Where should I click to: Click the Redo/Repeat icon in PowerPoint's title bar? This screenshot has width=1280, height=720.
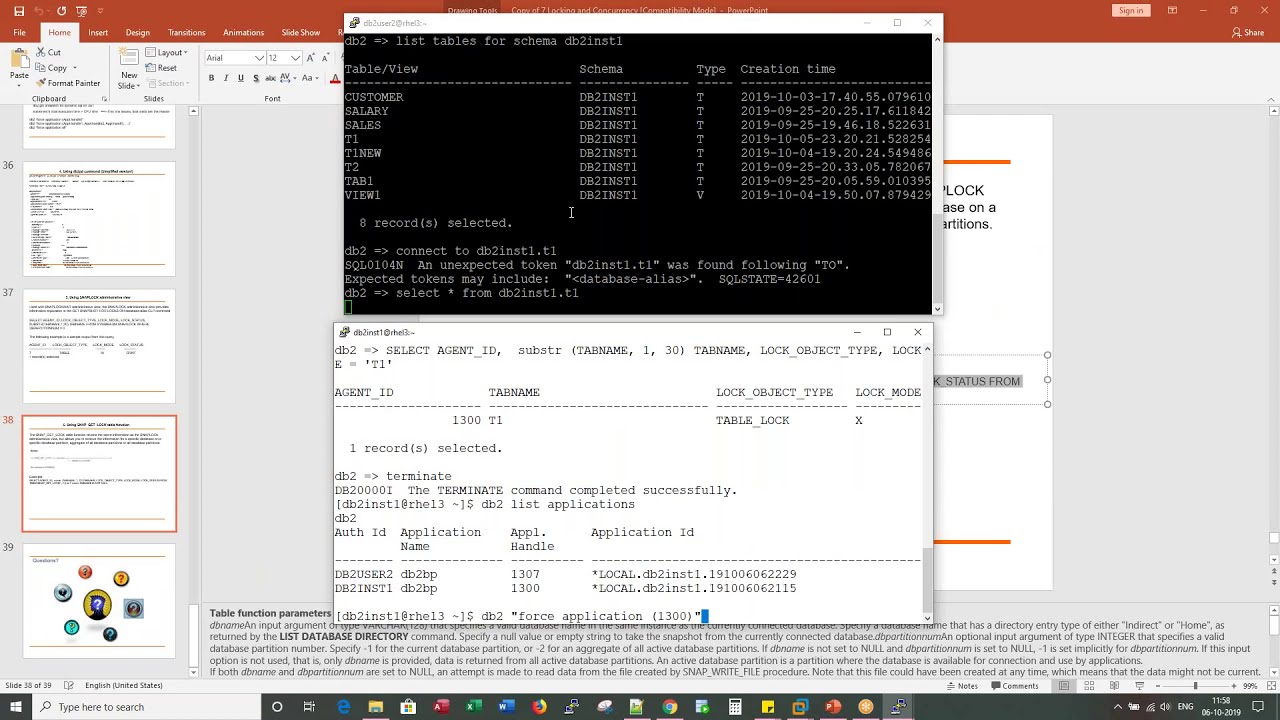point(62,11)
